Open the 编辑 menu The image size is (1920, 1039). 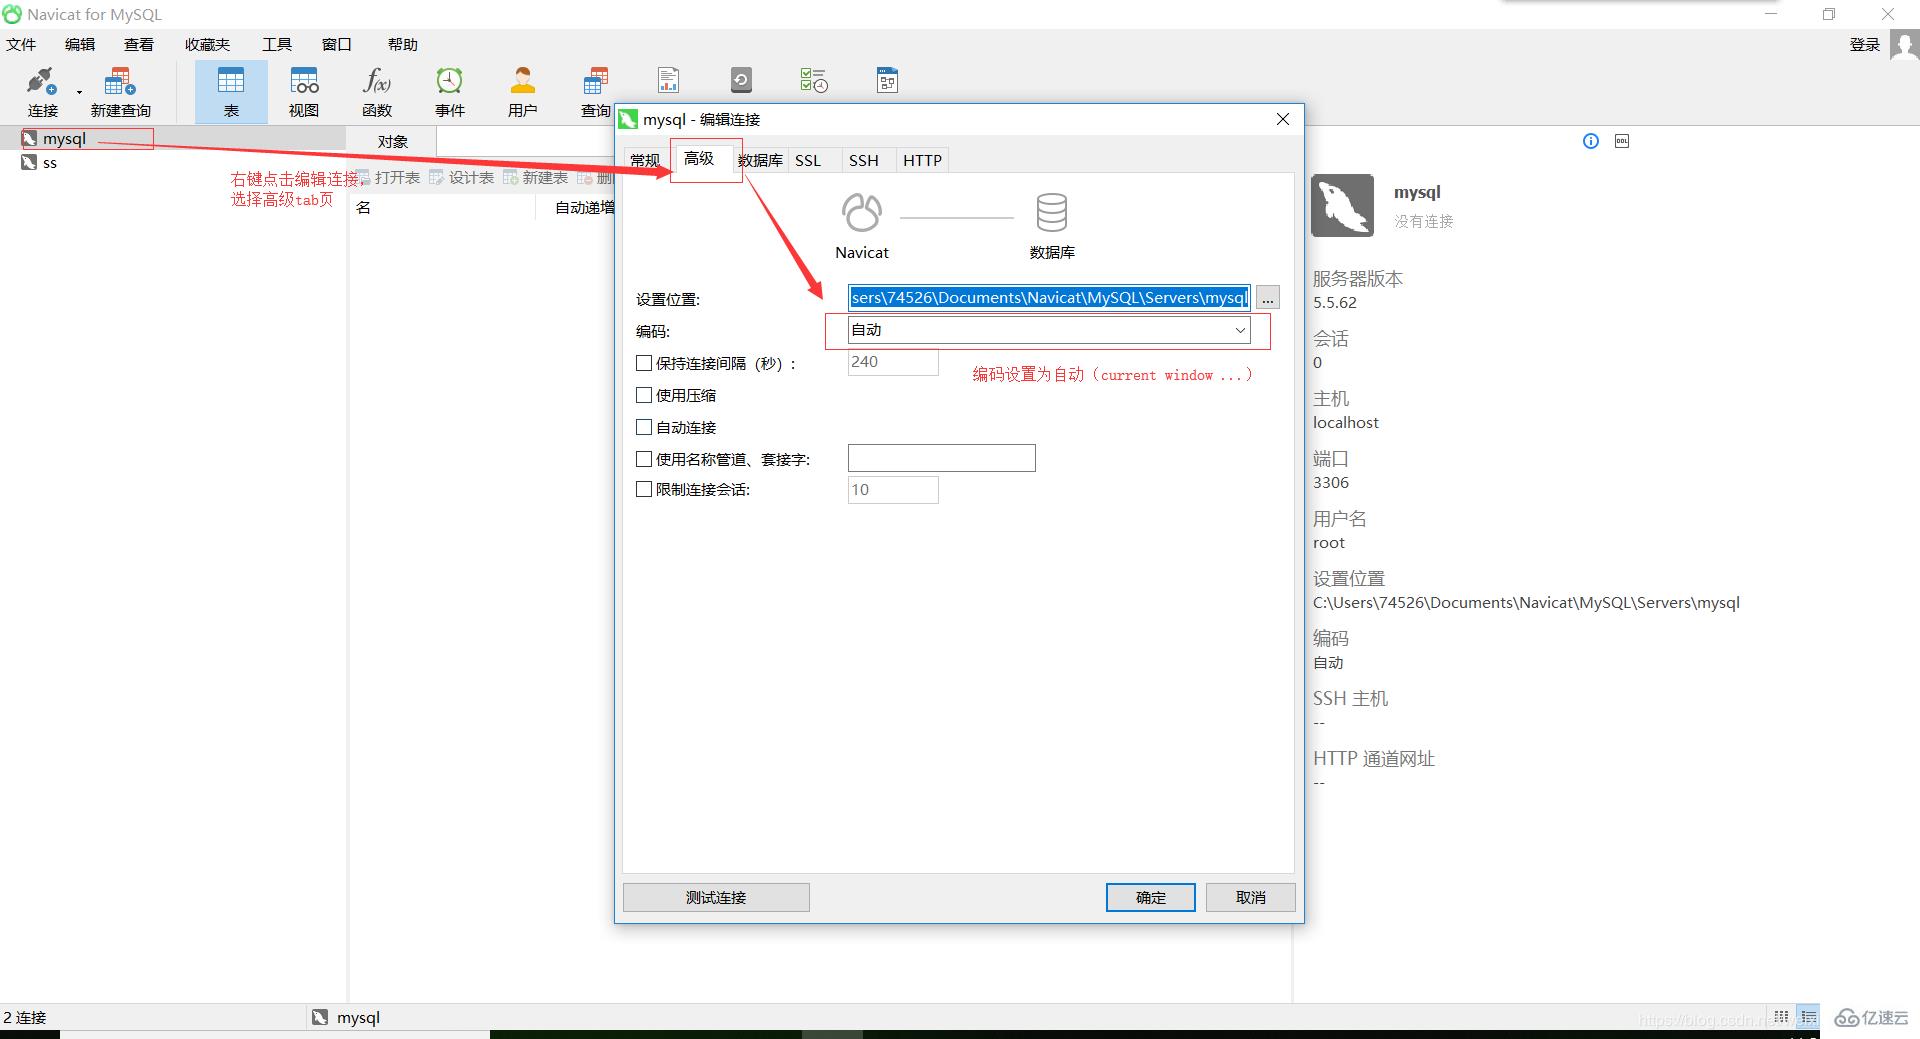tap(80, 45)
